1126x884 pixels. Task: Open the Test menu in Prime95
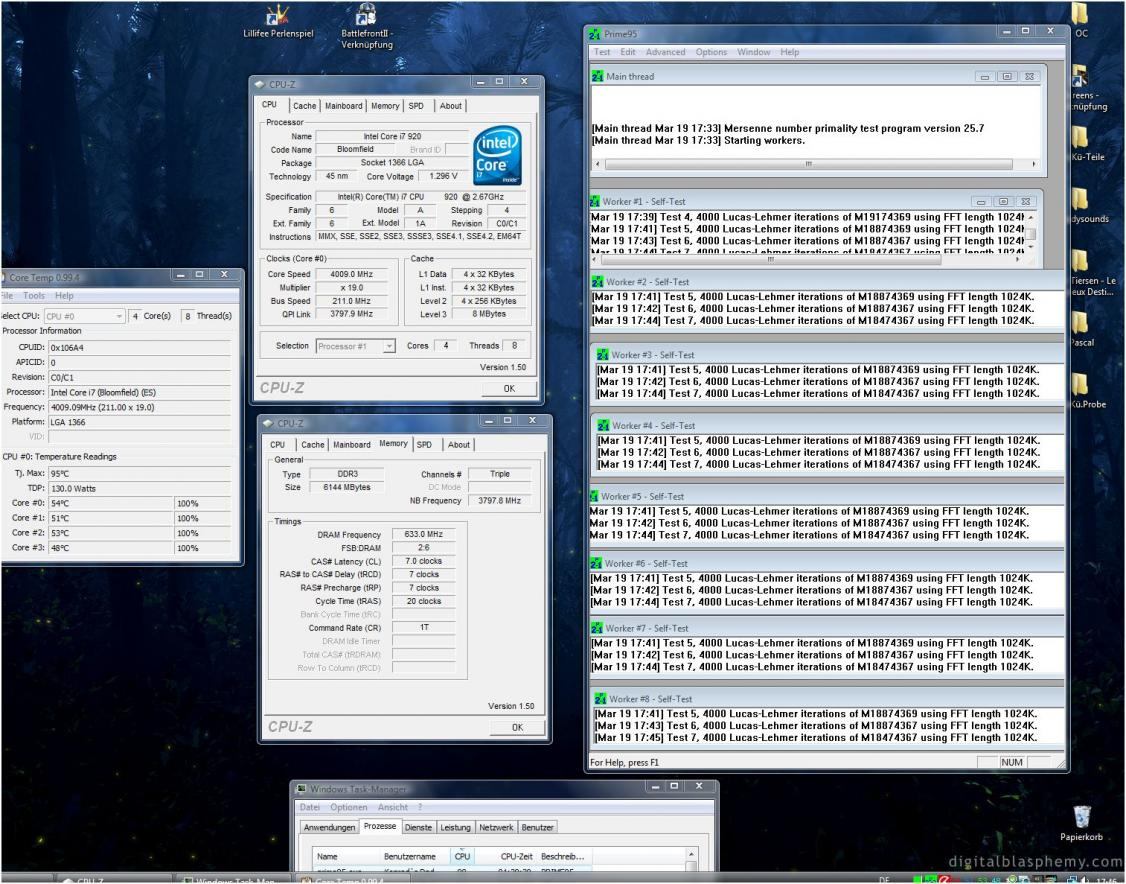602,52
